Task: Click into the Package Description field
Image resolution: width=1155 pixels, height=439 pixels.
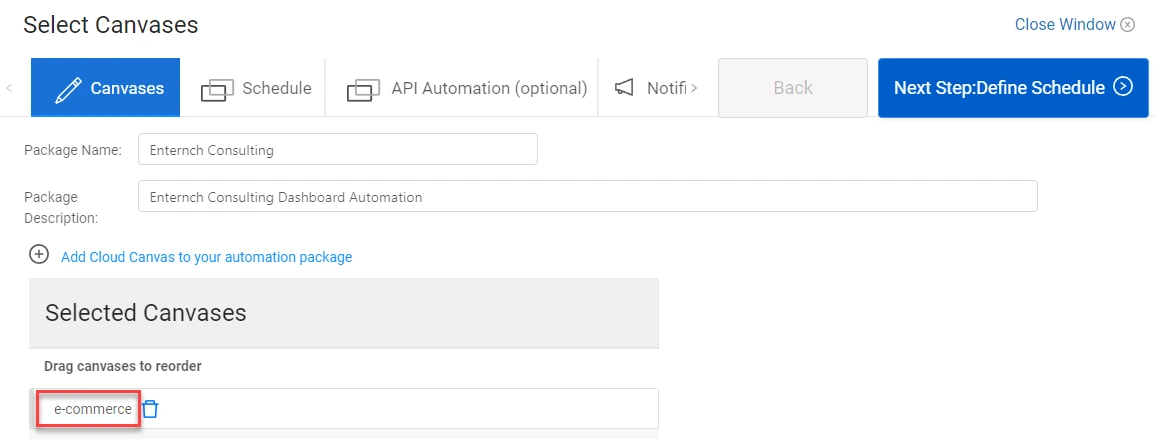Action: point(587,197)
